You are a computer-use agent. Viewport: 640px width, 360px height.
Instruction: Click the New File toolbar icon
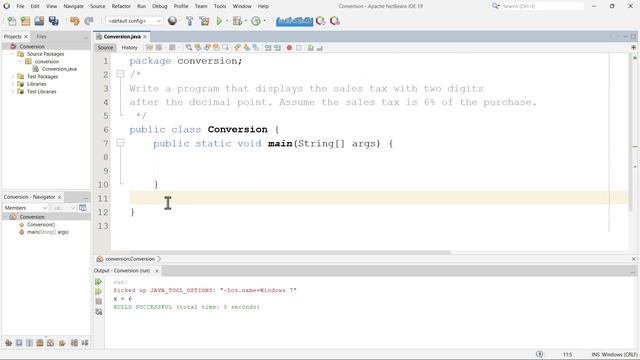click(11, 21)
